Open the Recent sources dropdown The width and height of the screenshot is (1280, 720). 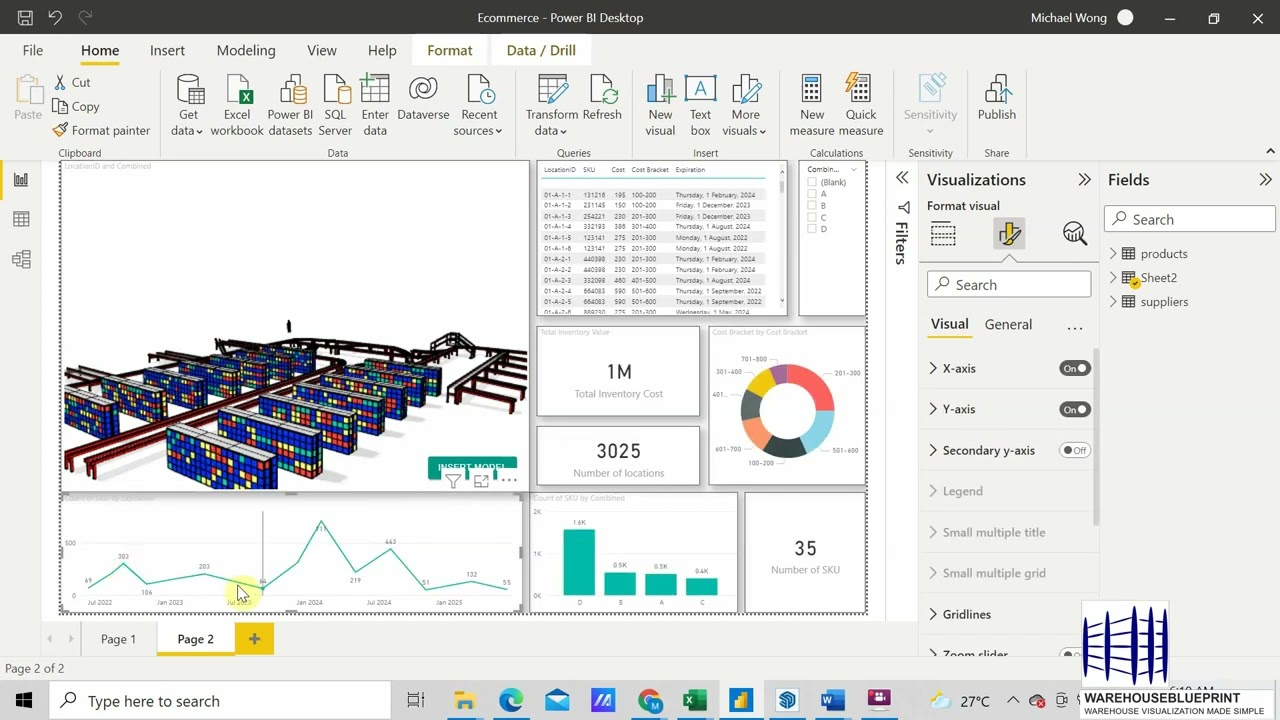(x=477, y=106)
